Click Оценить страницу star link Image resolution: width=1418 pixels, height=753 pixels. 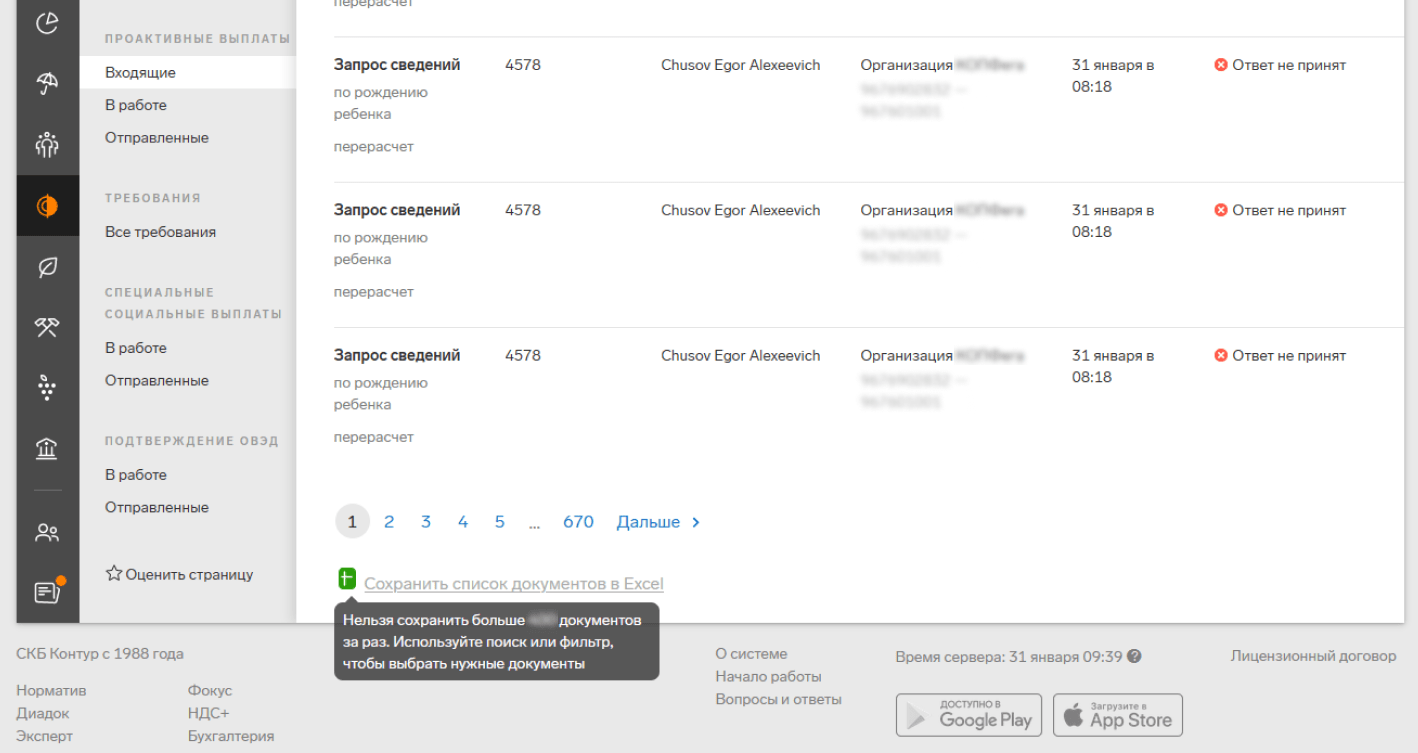pos(179,574)
